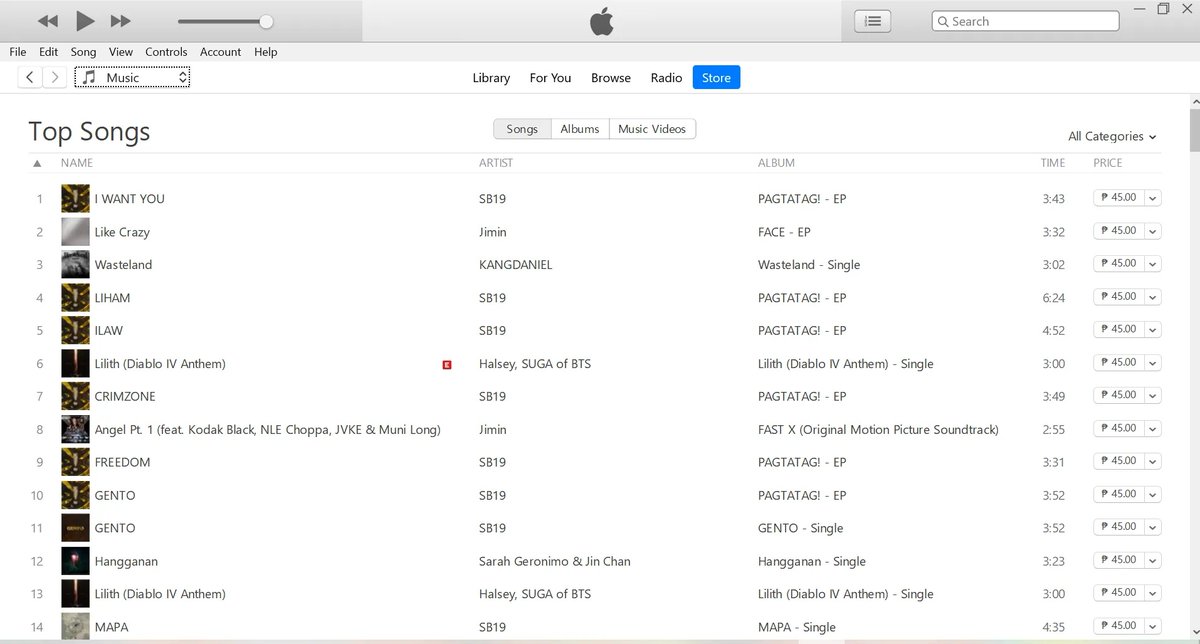Buy Wasteland for ₱45.00
Screen dimensions: 1200x644
pos(1118,264)
